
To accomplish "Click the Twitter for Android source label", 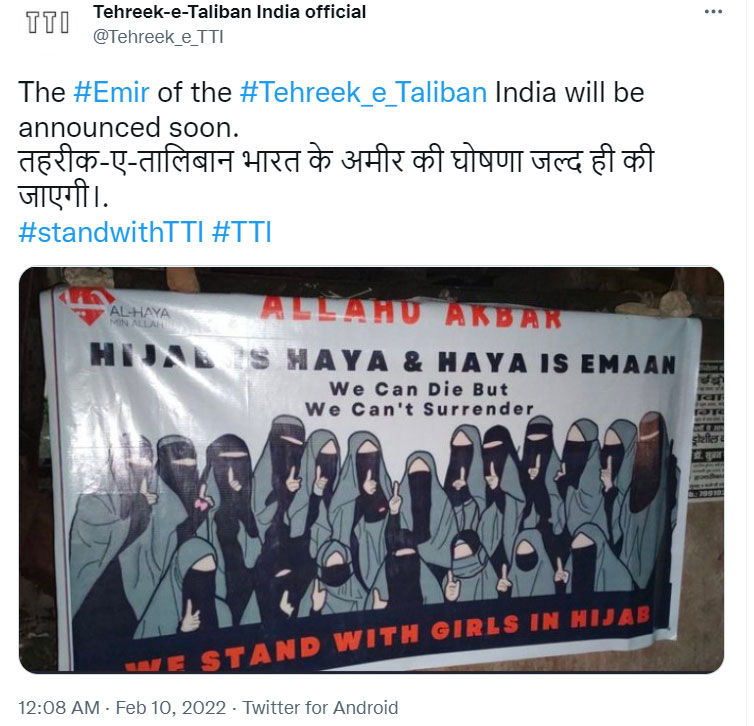I will [x=320, y=707].
